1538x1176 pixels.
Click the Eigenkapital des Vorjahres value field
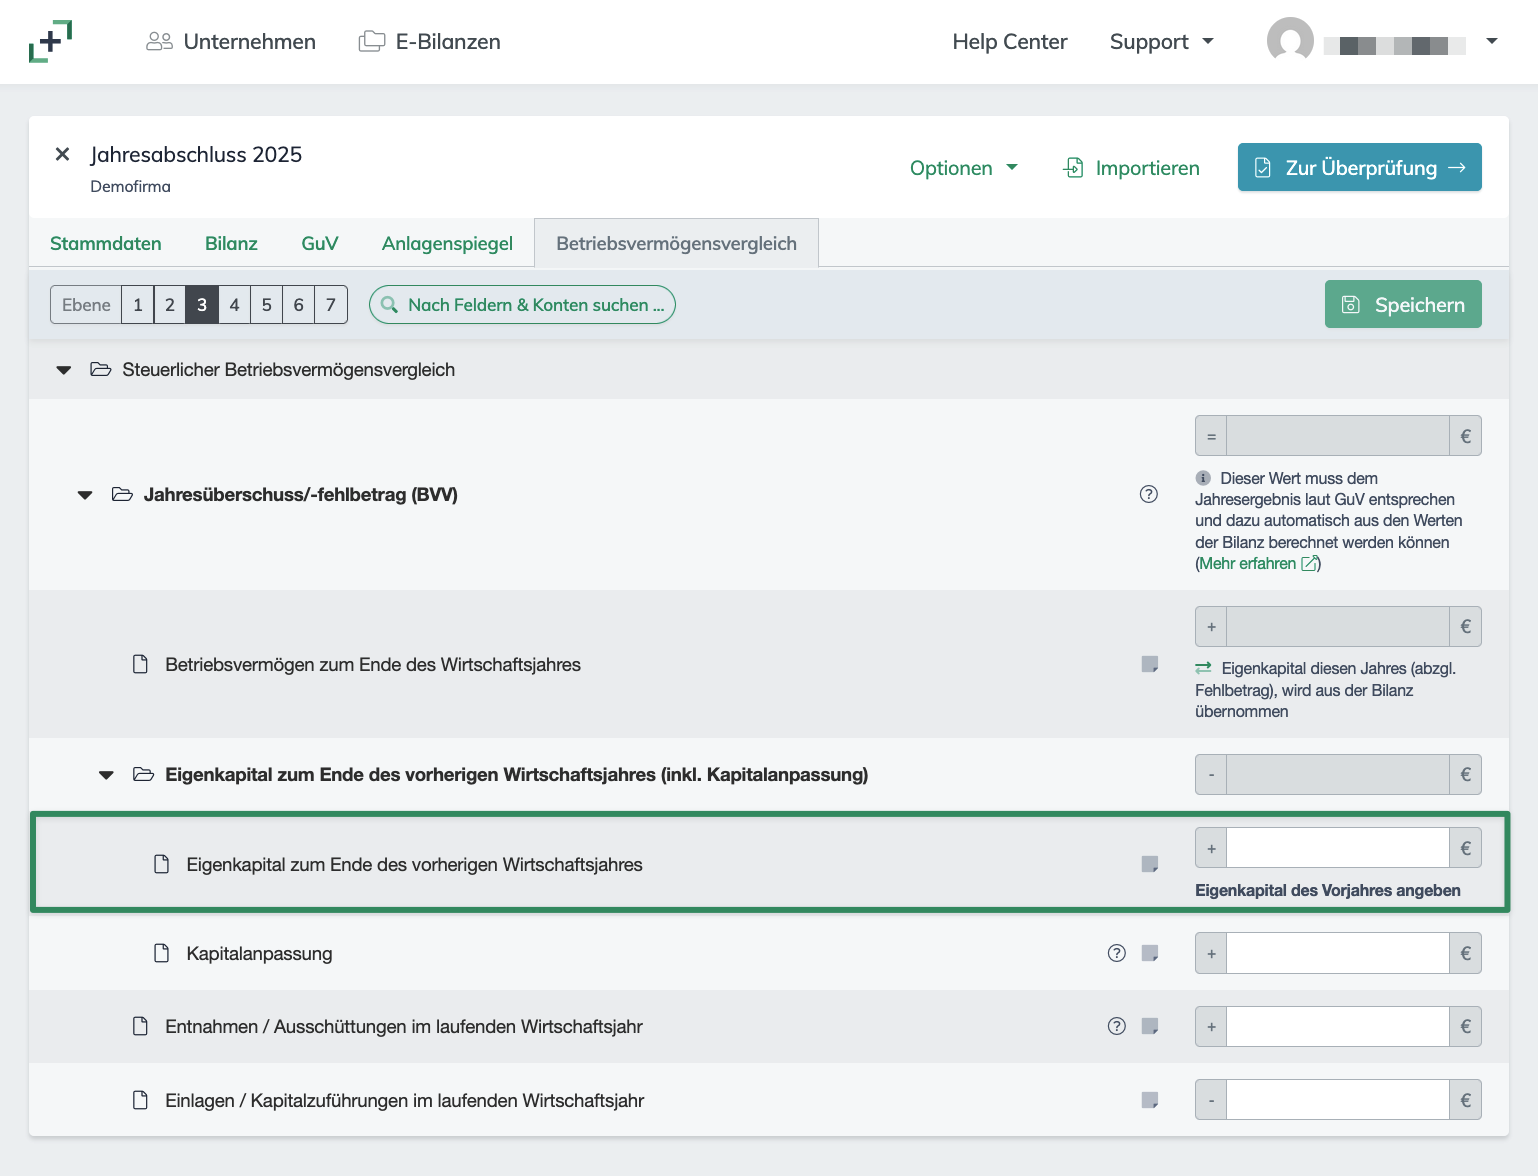click(1338, 848)
